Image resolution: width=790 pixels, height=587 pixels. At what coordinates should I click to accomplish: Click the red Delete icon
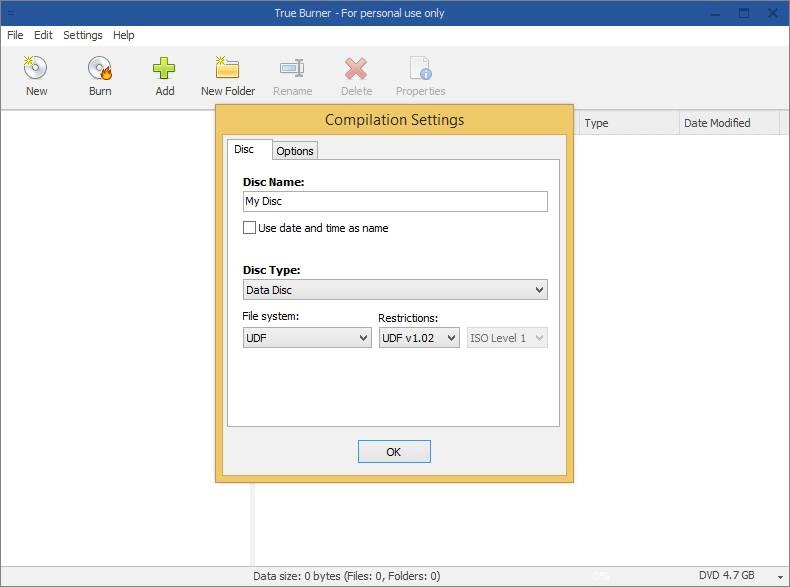(x=356, y=68)
